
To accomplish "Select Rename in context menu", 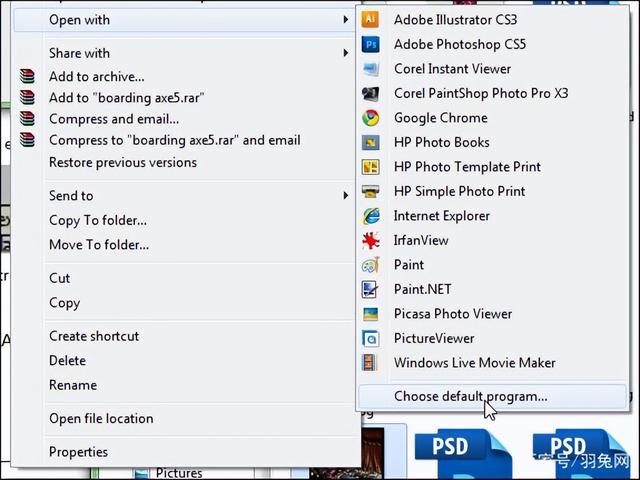I will pos(73,385).
